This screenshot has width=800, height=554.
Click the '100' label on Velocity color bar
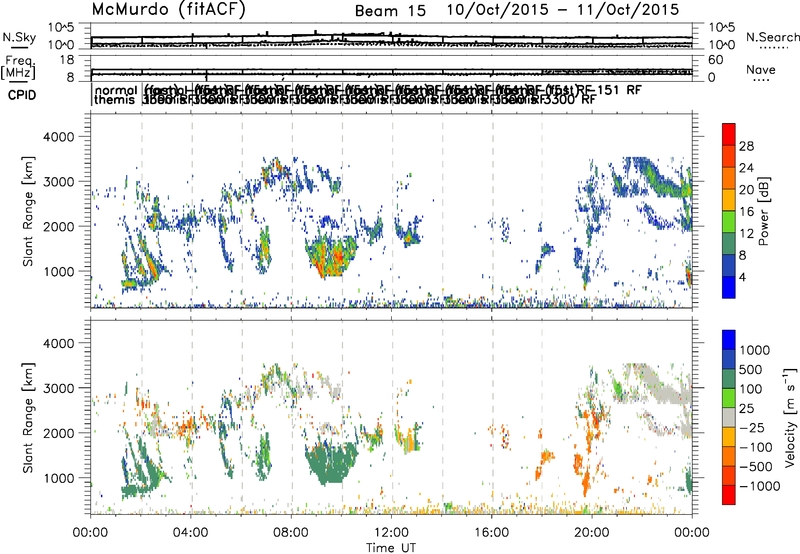[750, 389]
